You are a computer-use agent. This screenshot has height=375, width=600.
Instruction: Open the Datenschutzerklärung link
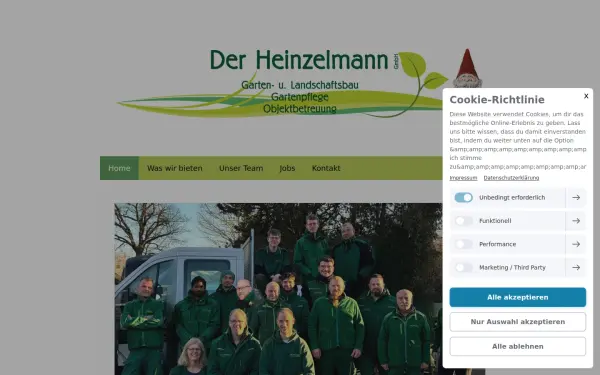(511, 178)
